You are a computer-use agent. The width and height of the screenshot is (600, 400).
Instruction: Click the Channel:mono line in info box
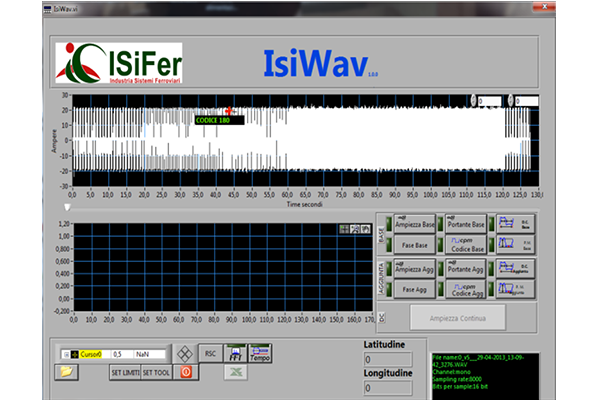coord(452,372)
